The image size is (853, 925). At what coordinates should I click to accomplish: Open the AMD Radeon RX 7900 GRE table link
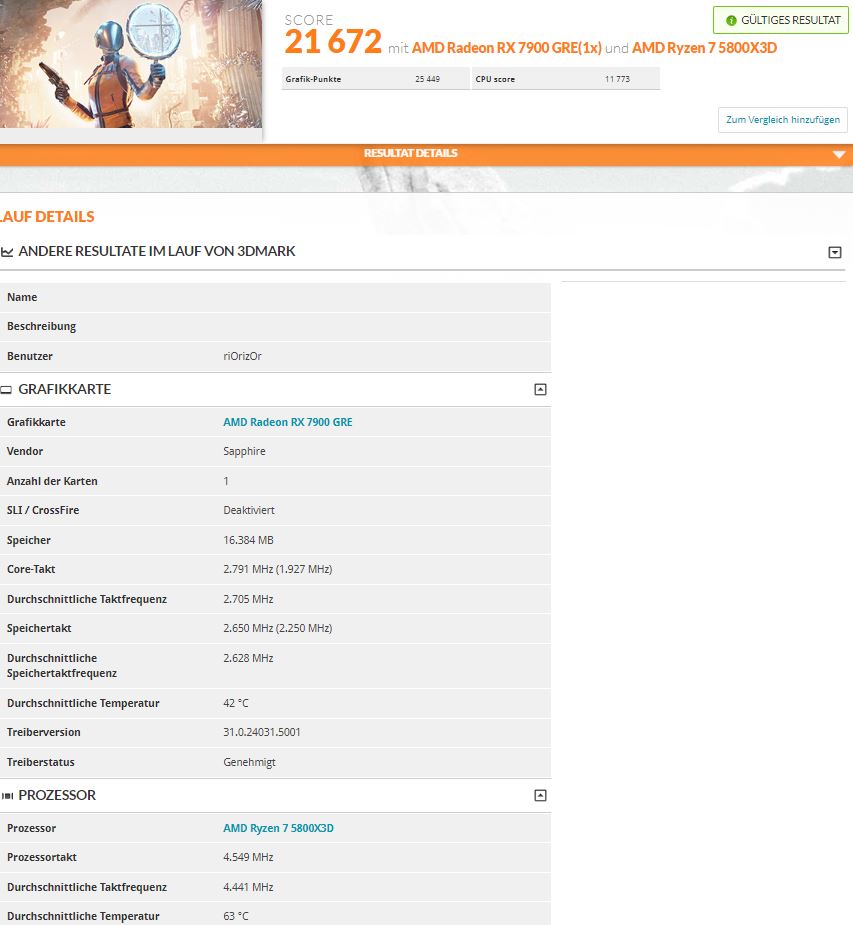(287, 422)
